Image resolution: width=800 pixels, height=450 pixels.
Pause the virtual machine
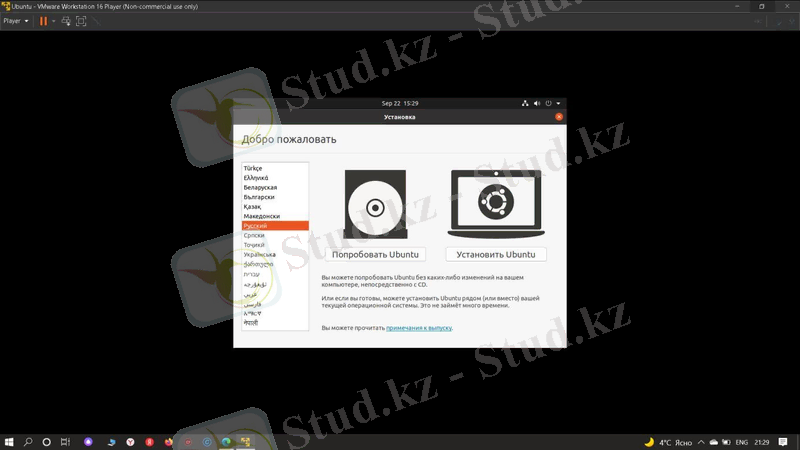coord(43,21)
